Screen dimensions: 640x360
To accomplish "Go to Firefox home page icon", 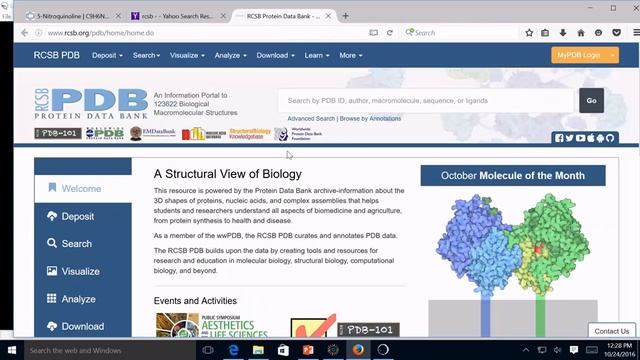I will pos(580,33).
